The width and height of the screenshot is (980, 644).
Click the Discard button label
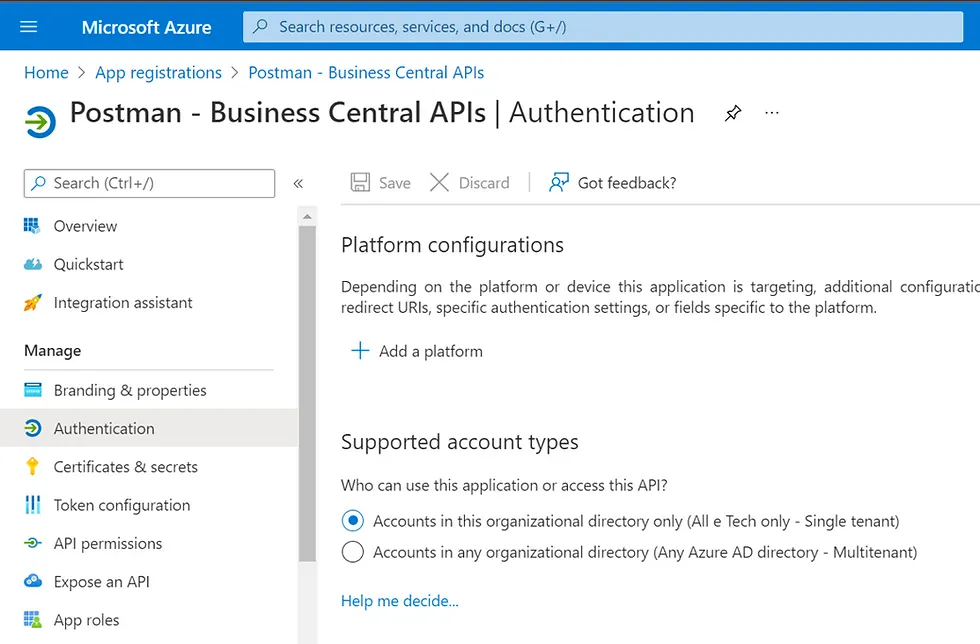pyautogui.click(x=484, y=183)
